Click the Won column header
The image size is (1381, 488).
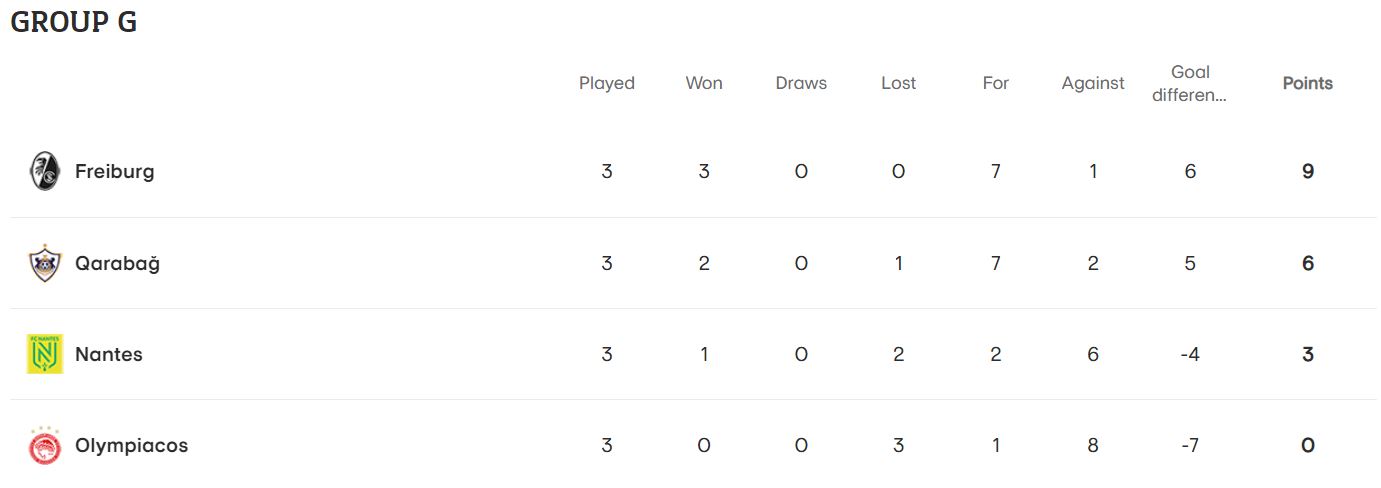704,83
